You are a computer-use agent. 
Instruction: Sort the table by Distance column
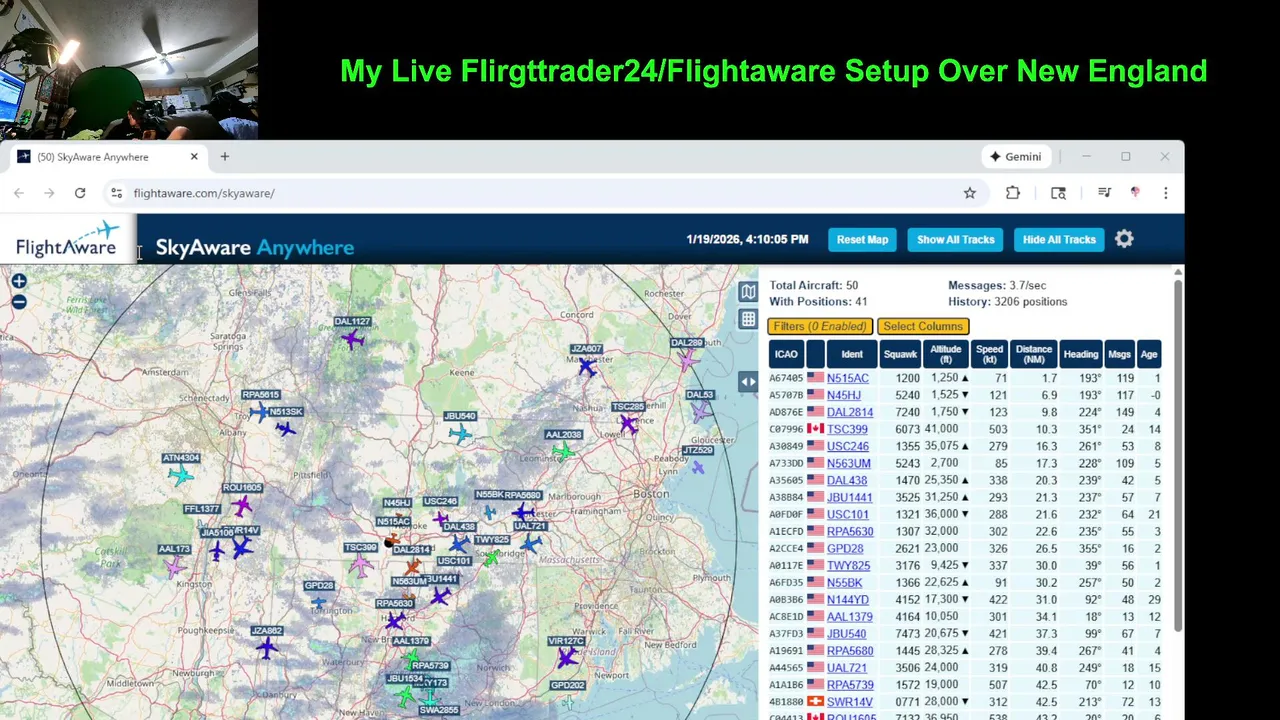pyautogui.click(x=1034, y=354)
